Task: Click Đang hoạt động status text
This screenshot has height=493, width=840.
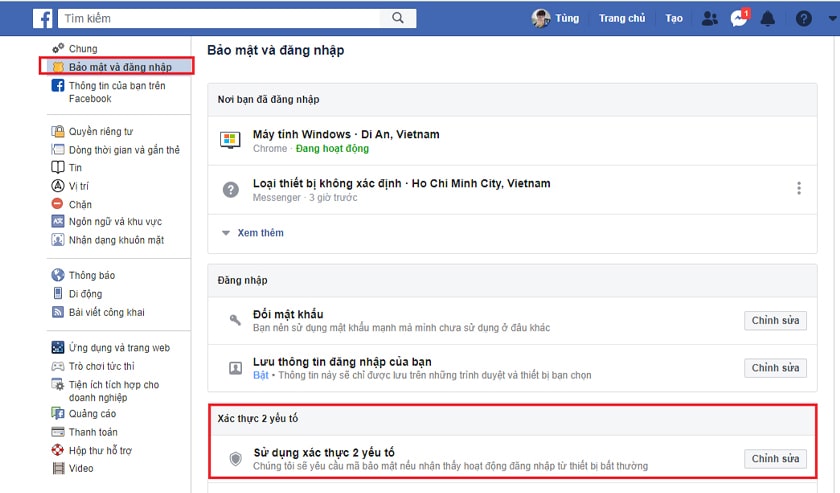Action: tap(332, 148)
